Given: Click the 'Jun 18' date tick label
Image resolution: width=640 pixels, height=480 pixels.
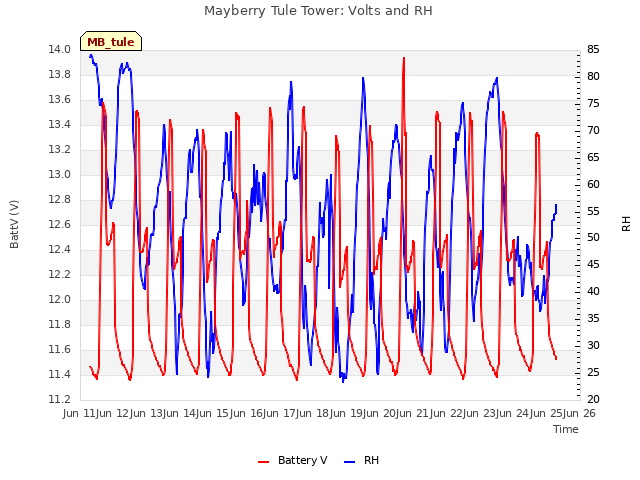Looking at the screenshot, I should 314,413.
